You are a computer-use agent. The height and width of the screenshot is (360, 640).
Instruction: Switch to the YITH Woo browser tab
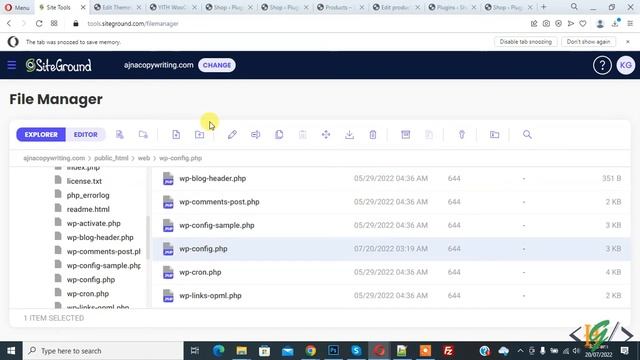pos(172,7)
